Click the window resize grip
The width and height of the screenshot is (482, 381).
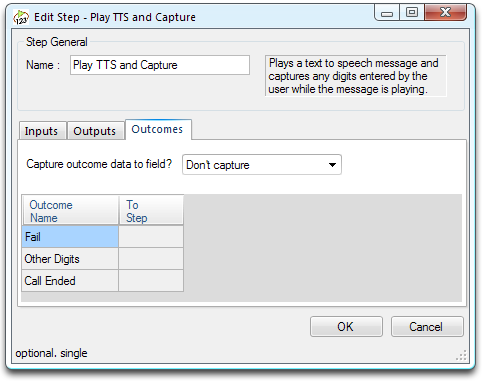pyautogui.click(x=461, y=356)
